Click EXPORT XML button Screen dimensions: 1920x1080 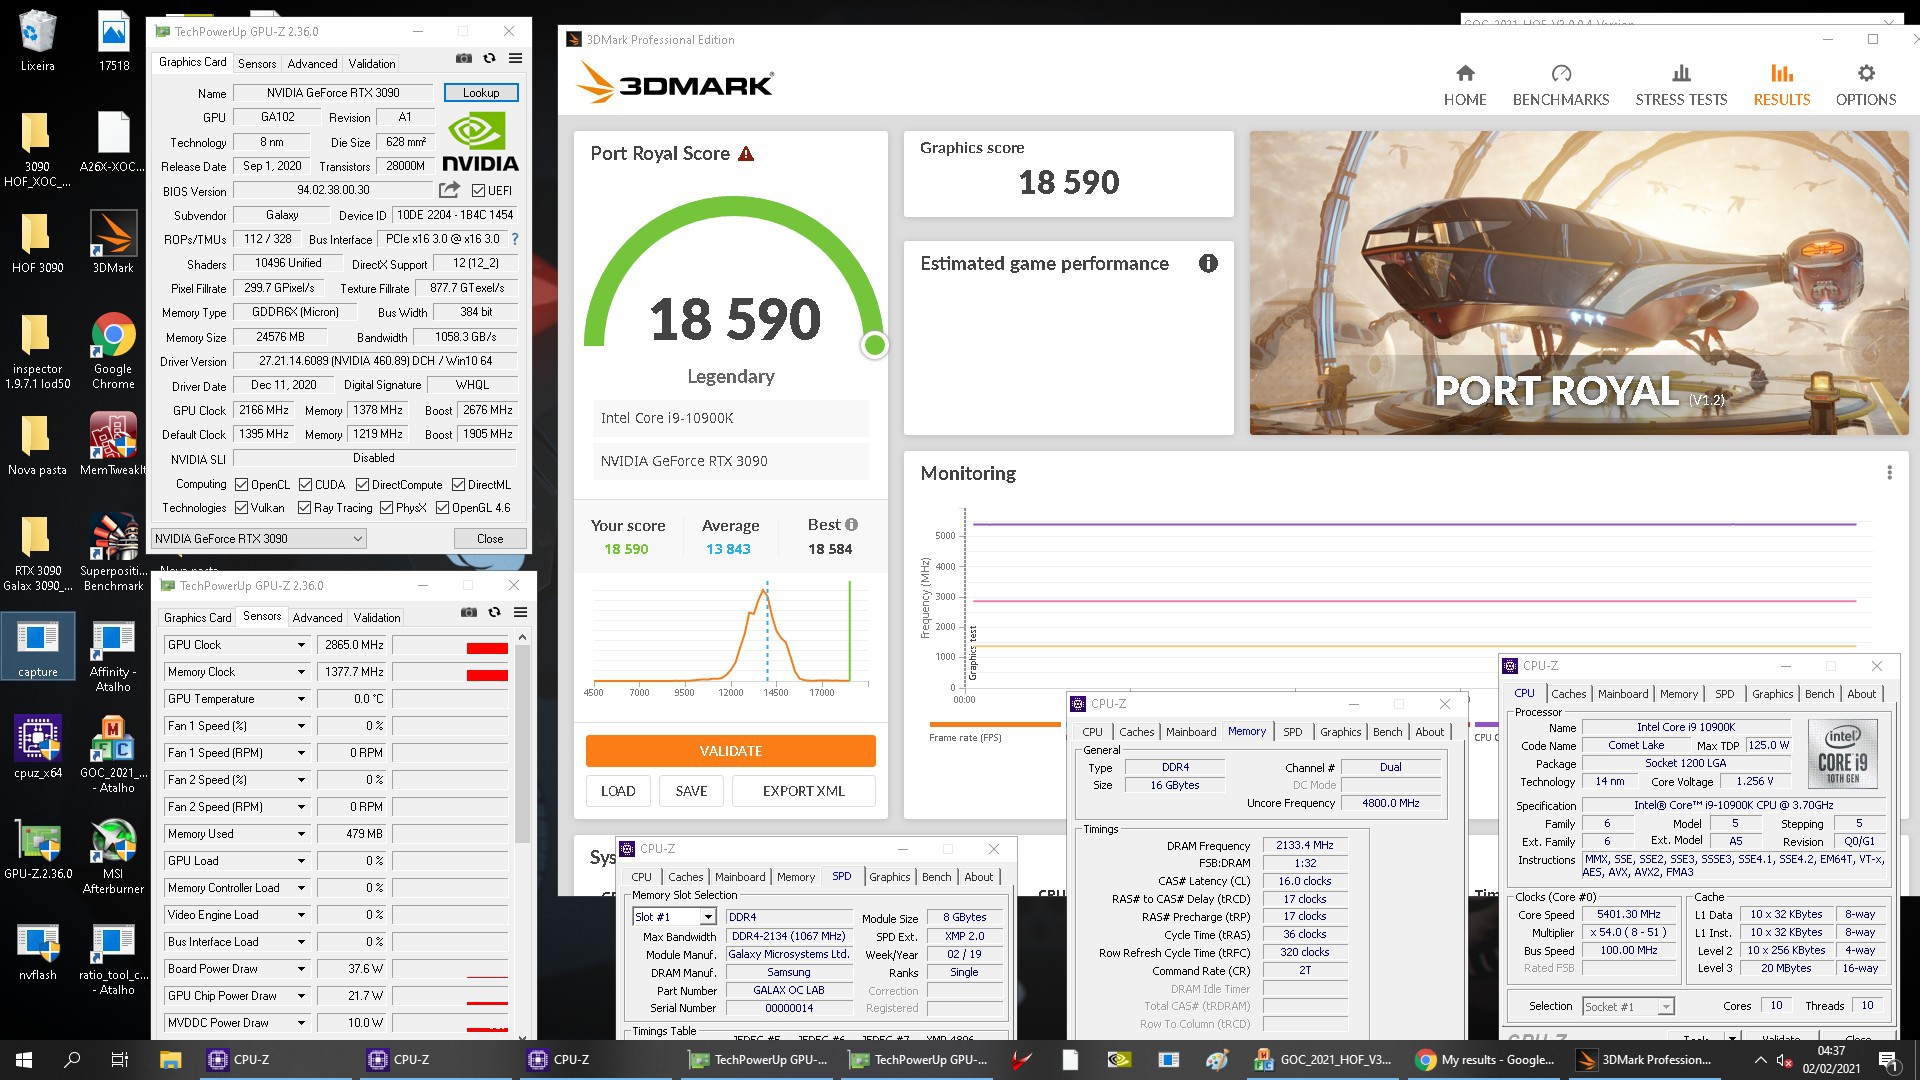tap(804, 791)
